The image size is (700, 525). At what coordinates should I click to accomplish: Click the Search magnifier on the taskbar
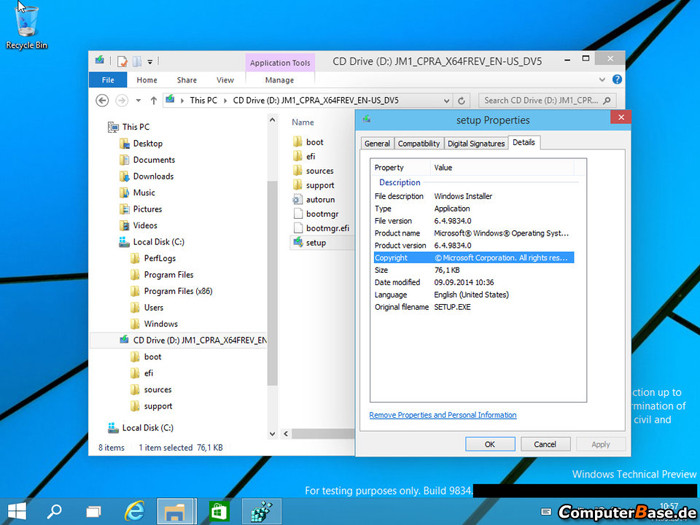55,511
